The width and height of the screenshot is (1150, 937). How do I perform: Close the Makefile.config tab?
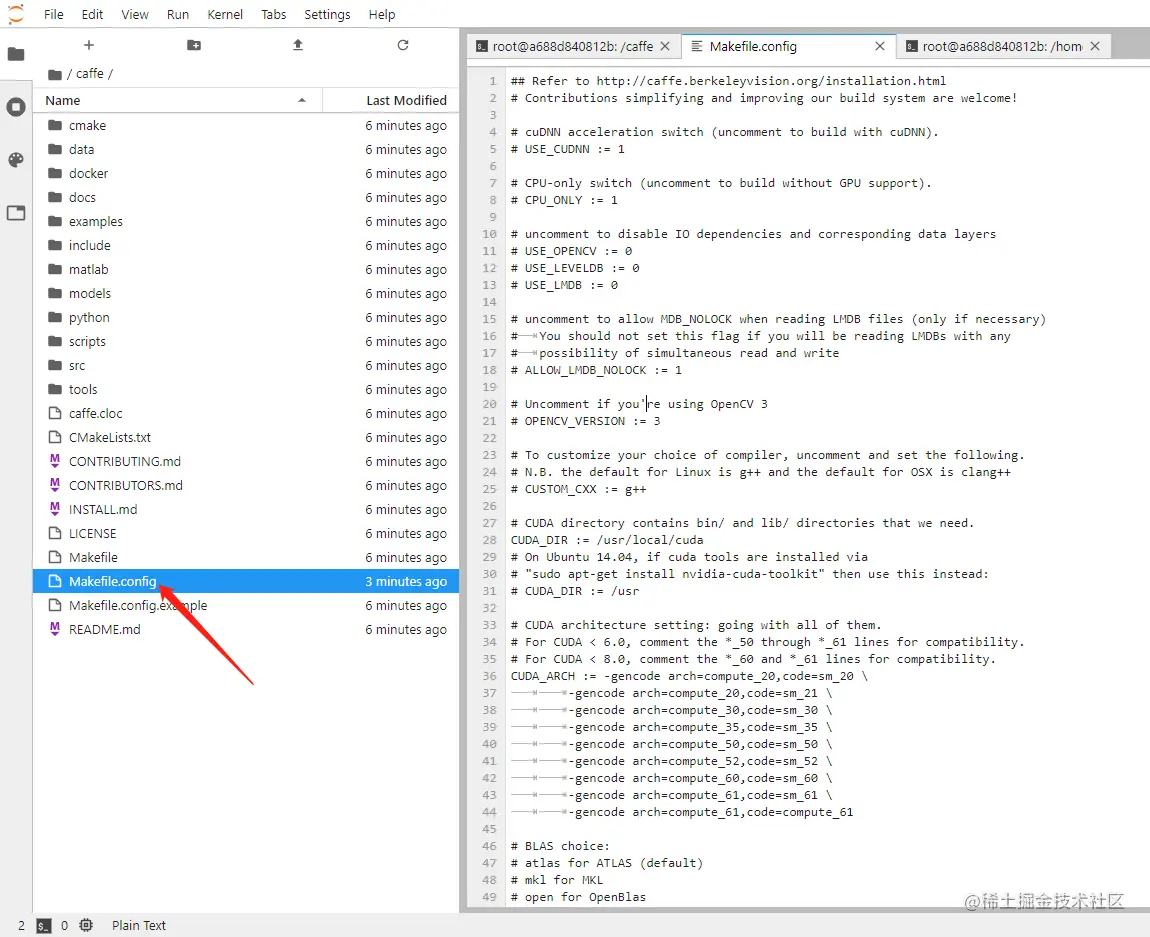pos(880,46)
